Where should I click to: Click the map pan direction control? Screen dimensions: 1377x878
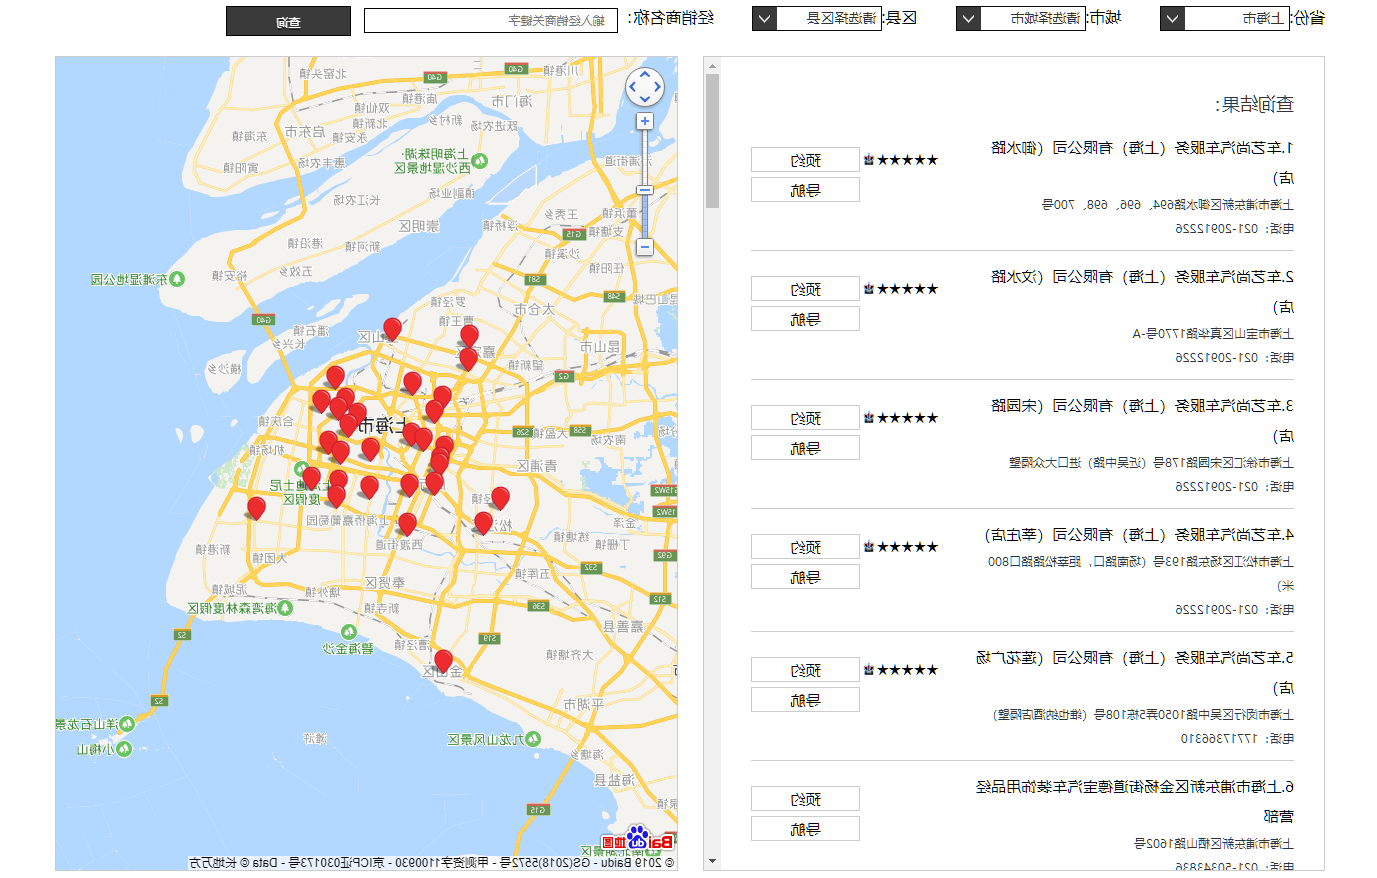click(645, 87)
